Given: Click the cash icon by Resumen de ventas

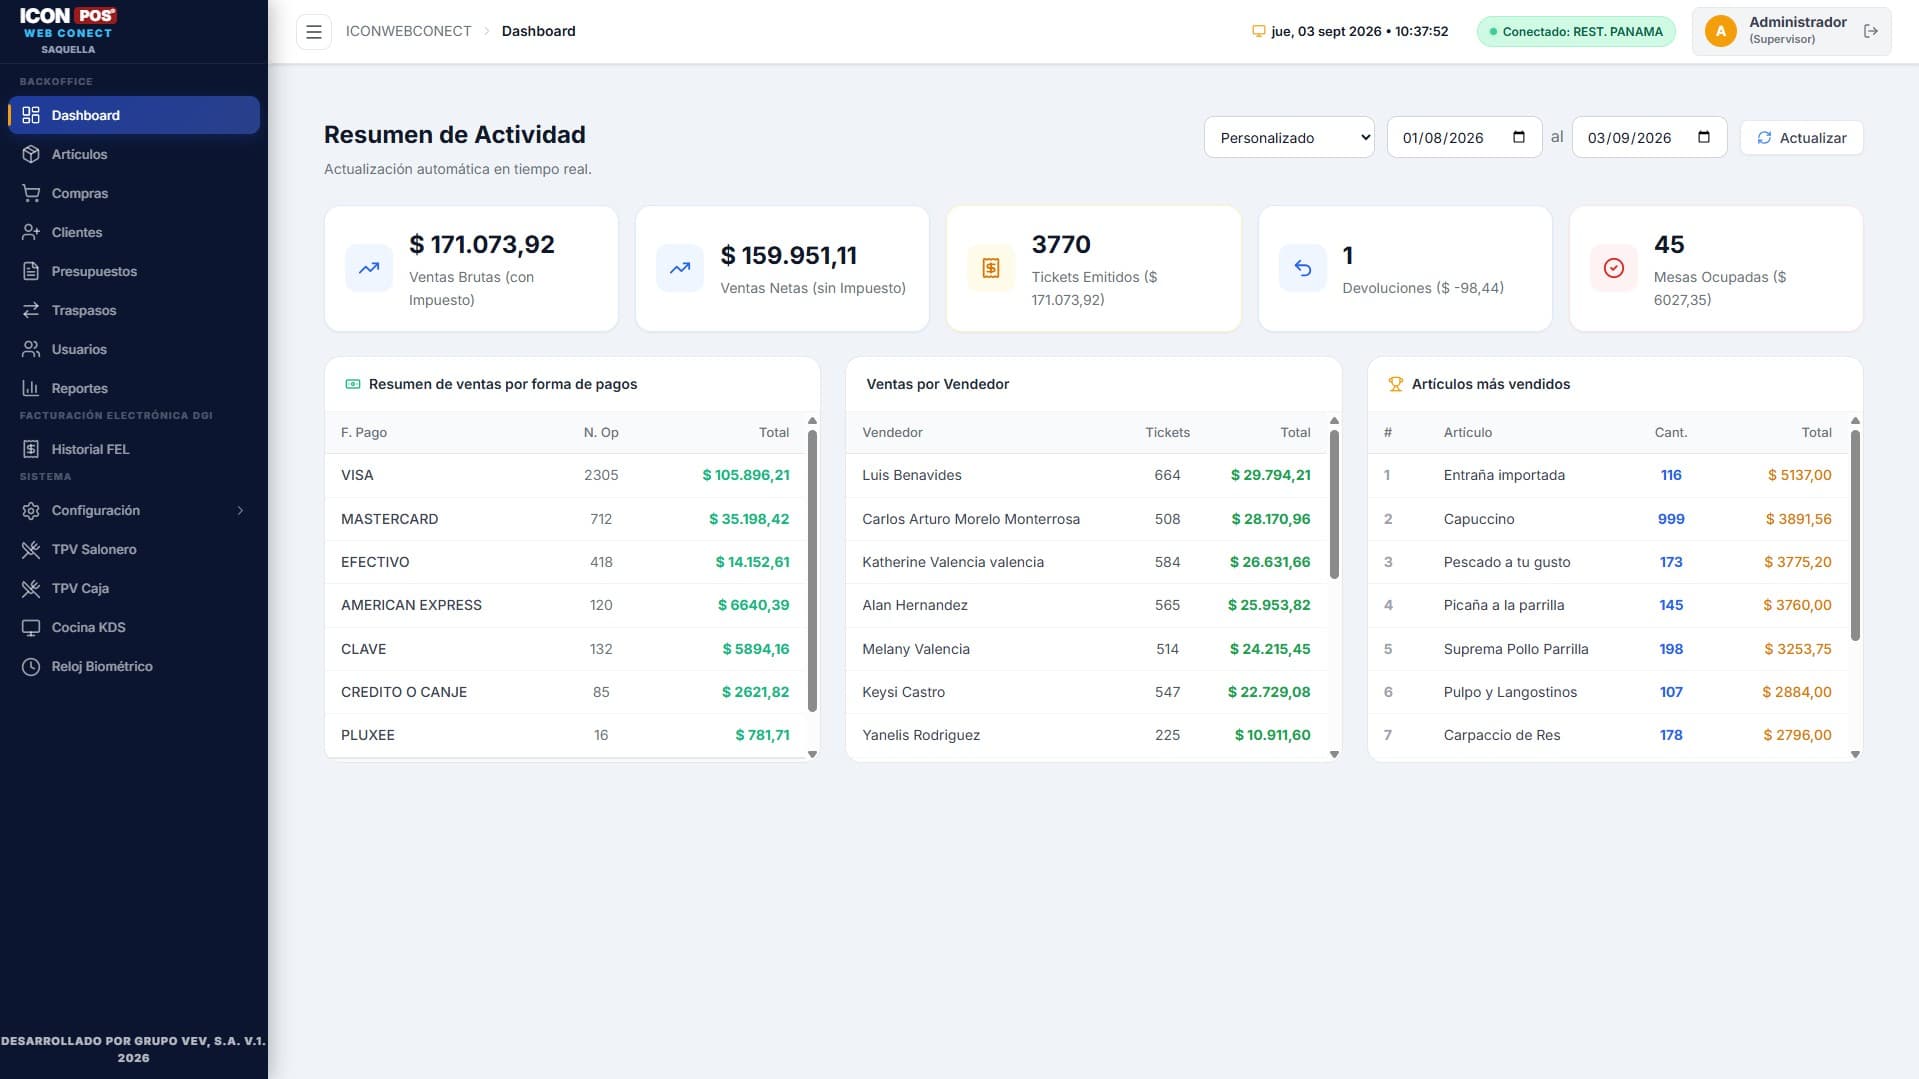Looking at the screenshot, I should tap(352, 384).
